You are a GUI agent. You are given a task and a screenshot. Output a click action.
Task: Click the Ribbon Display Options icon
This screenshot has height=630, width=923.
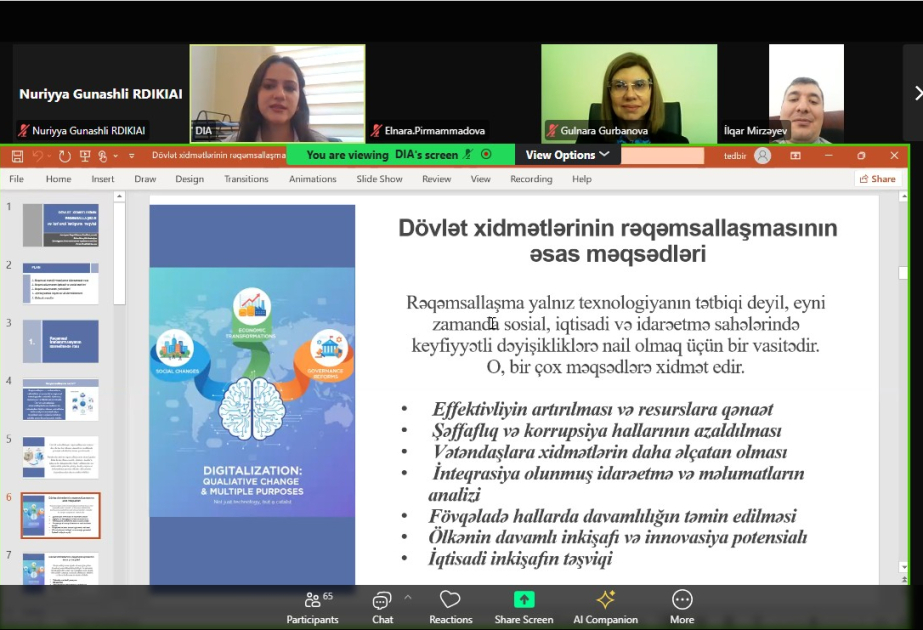[x=795, y=155]
